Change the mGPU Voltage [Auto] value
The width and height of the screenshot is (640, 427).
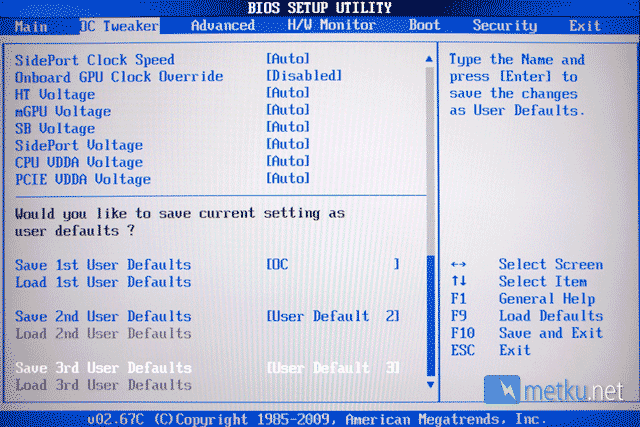(288, 110)
